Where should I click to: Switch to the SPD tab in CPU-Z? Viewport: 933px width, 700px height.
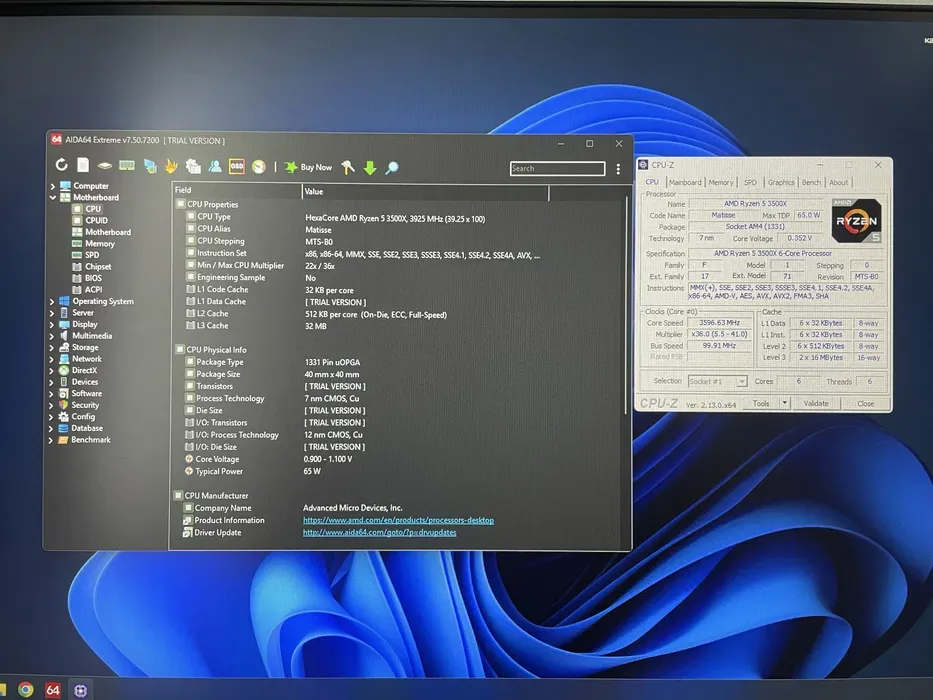[750, 183]
